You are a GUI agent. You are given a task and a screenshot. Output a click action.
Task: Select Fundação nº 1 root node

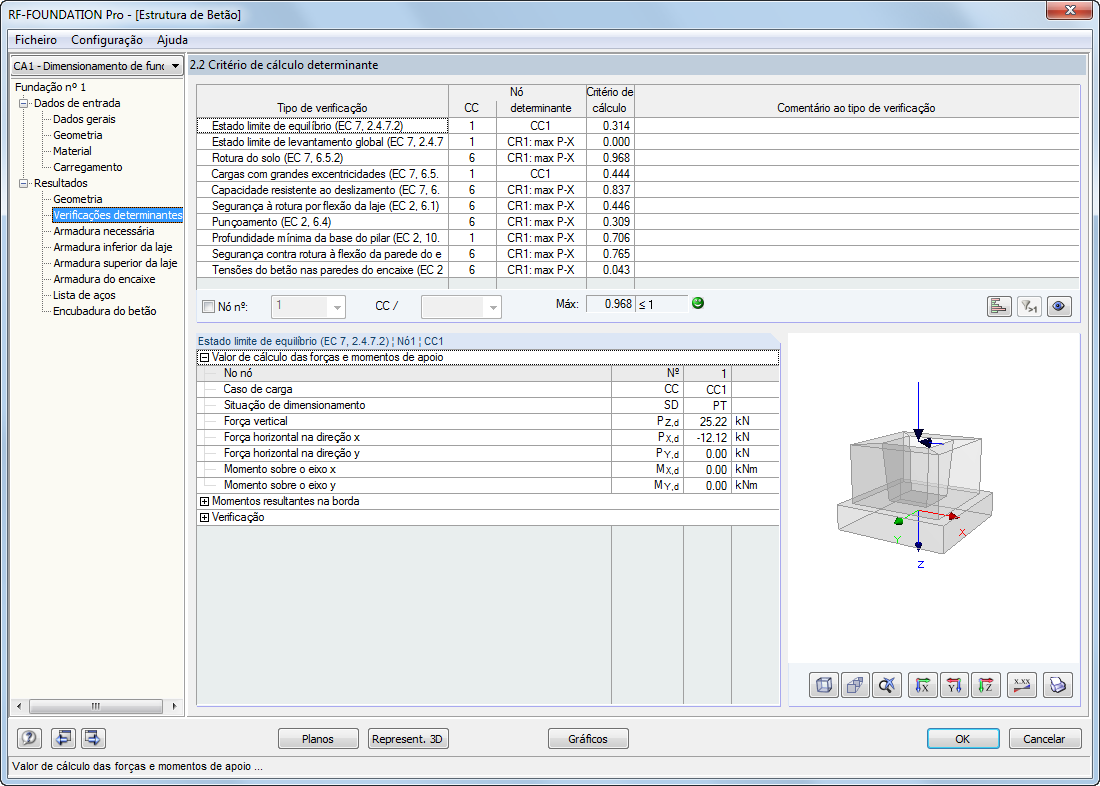point(50,87)
